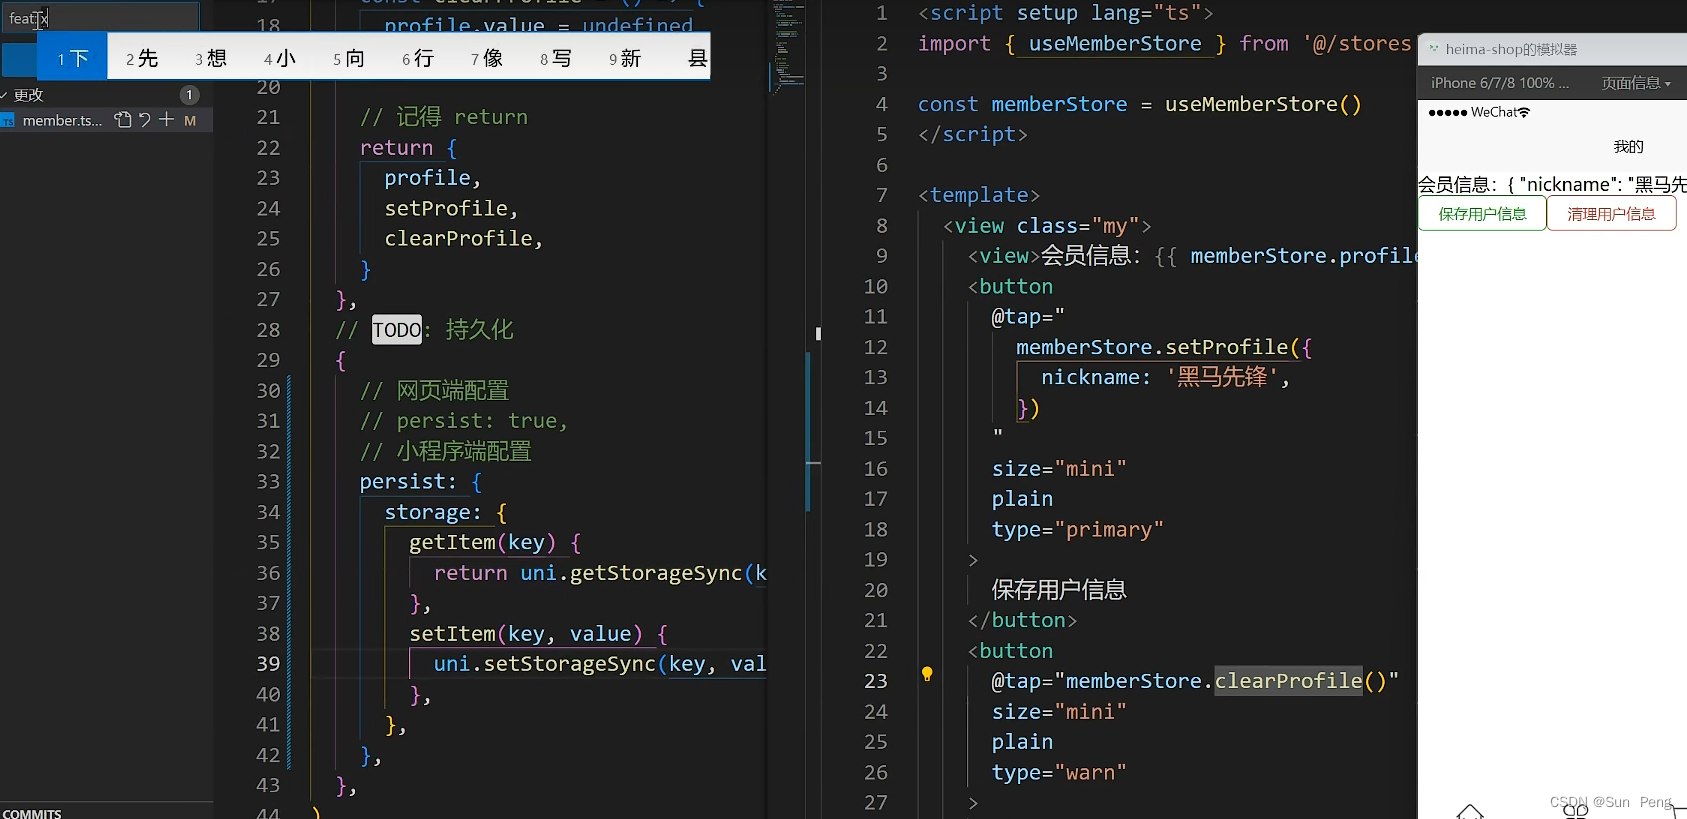Click 'useMemberStore' in the import statement
This screenshot has height=819, width=1687.
pos(1115,44)
